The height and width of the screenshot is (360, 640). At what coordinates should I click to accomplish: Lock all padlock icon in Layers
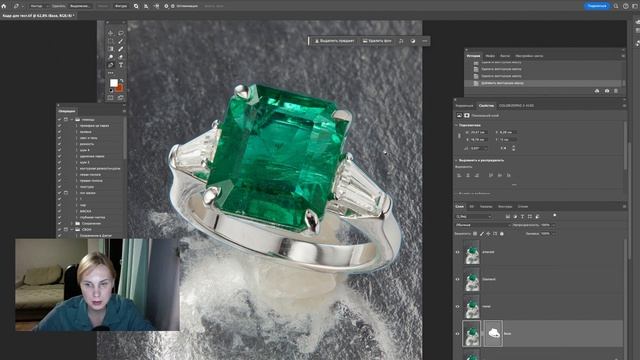tap(502, 234)
